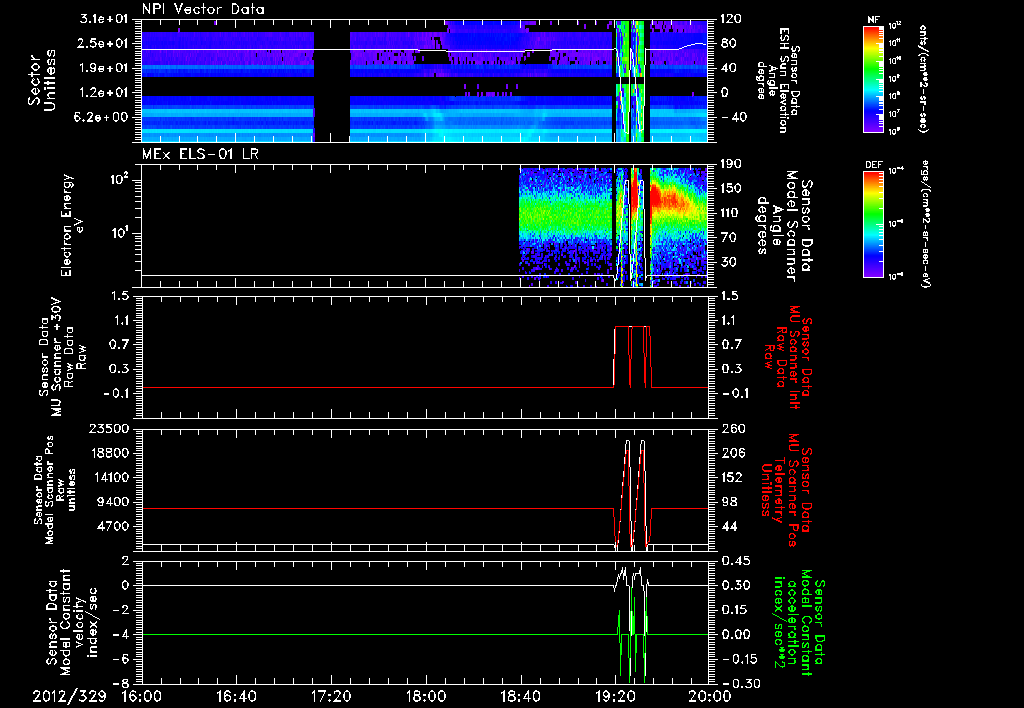The height and width of the screenshot is (708, 1024).
Task: Click the 4700 scanner position tick
Action: 114,526
